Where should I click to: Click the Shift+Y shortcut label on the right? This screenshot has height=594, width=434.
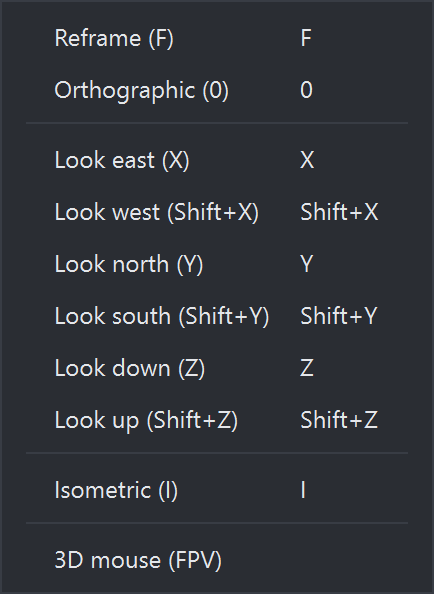[339, 316]
